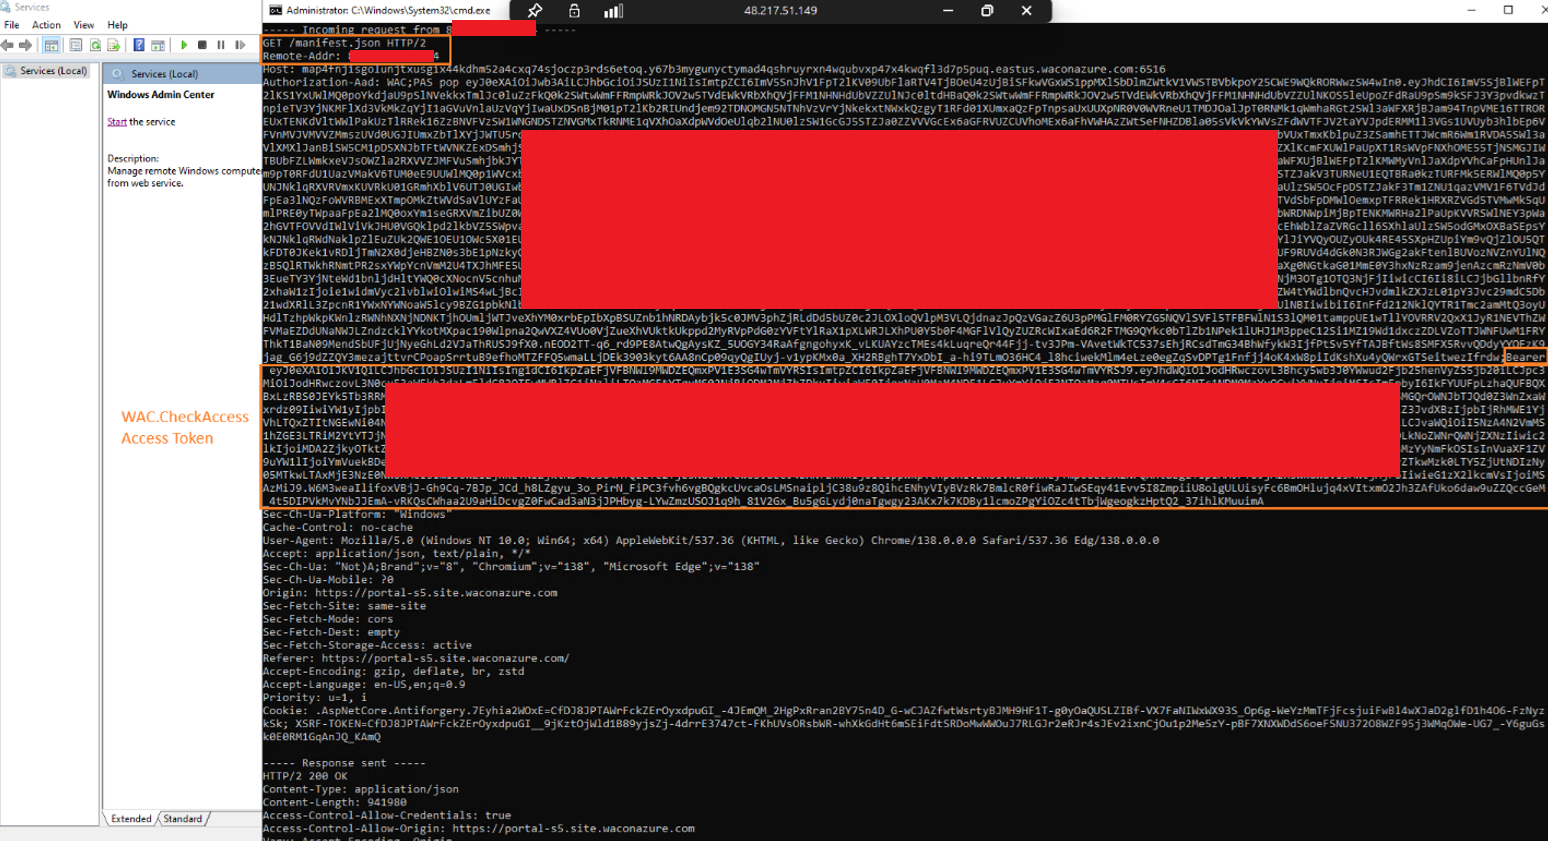Toggle Show/Hide Action Pane toolbar button
Screen dimensions: 1548x841
pos(158,45)
